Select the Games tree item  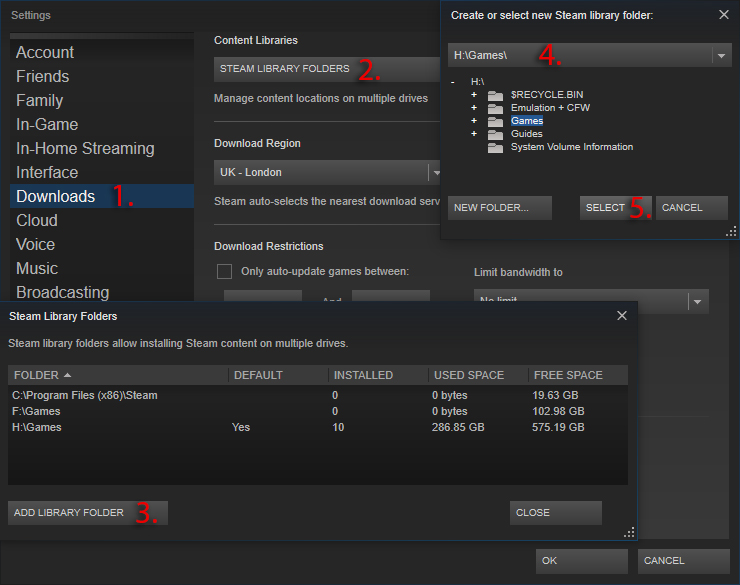pos(527,121)
